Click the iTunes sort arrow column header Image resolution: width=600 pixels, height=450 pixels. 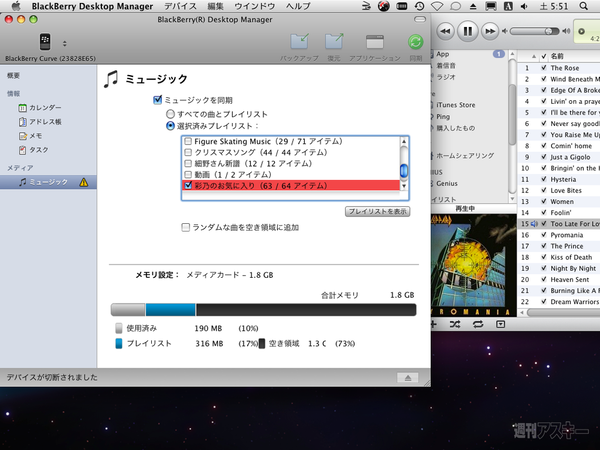(x=533, y=56)
